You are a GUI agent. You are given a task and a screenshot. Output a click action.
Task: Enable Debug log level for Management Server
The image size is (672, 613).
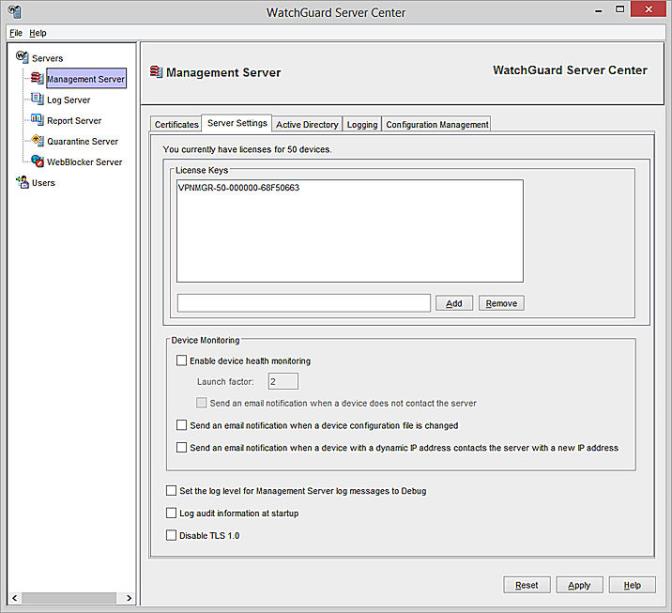(x=172, y=491)
